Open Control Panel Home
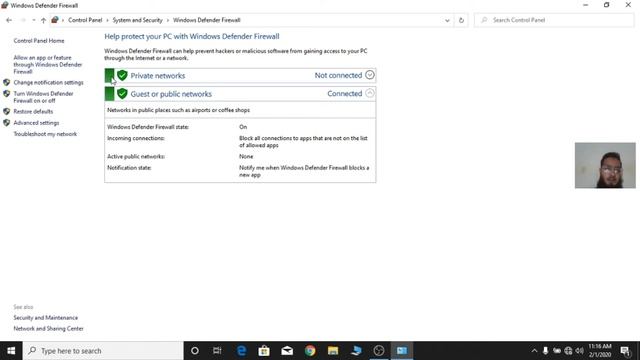The width and height of the screenshot is (640, 360). pyautogui.click(x=39, y=41)
